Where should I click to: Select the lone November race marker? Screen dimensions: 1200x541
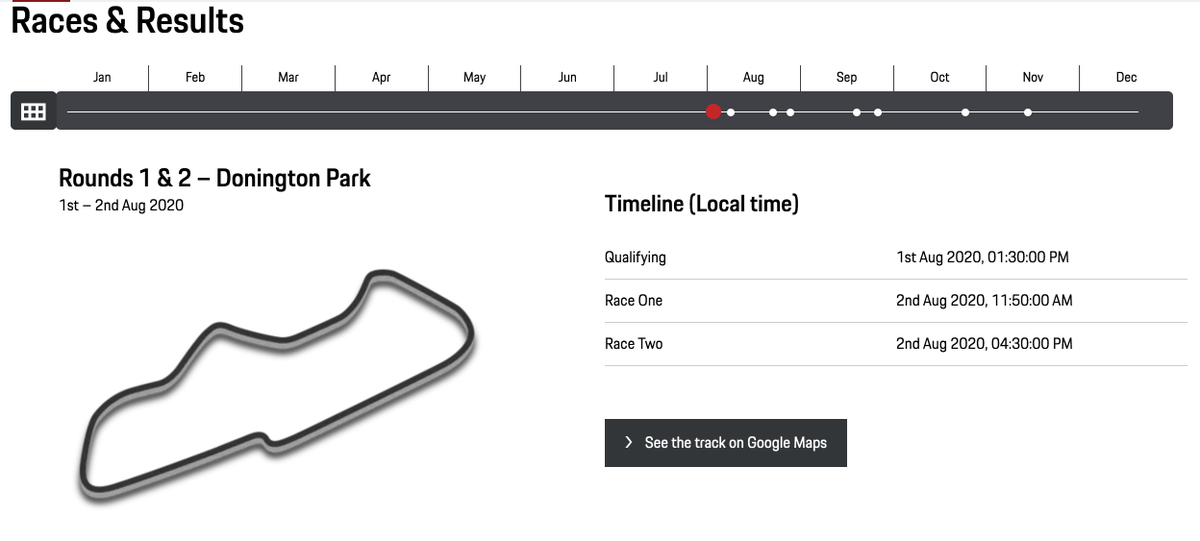coord(1028,112)
